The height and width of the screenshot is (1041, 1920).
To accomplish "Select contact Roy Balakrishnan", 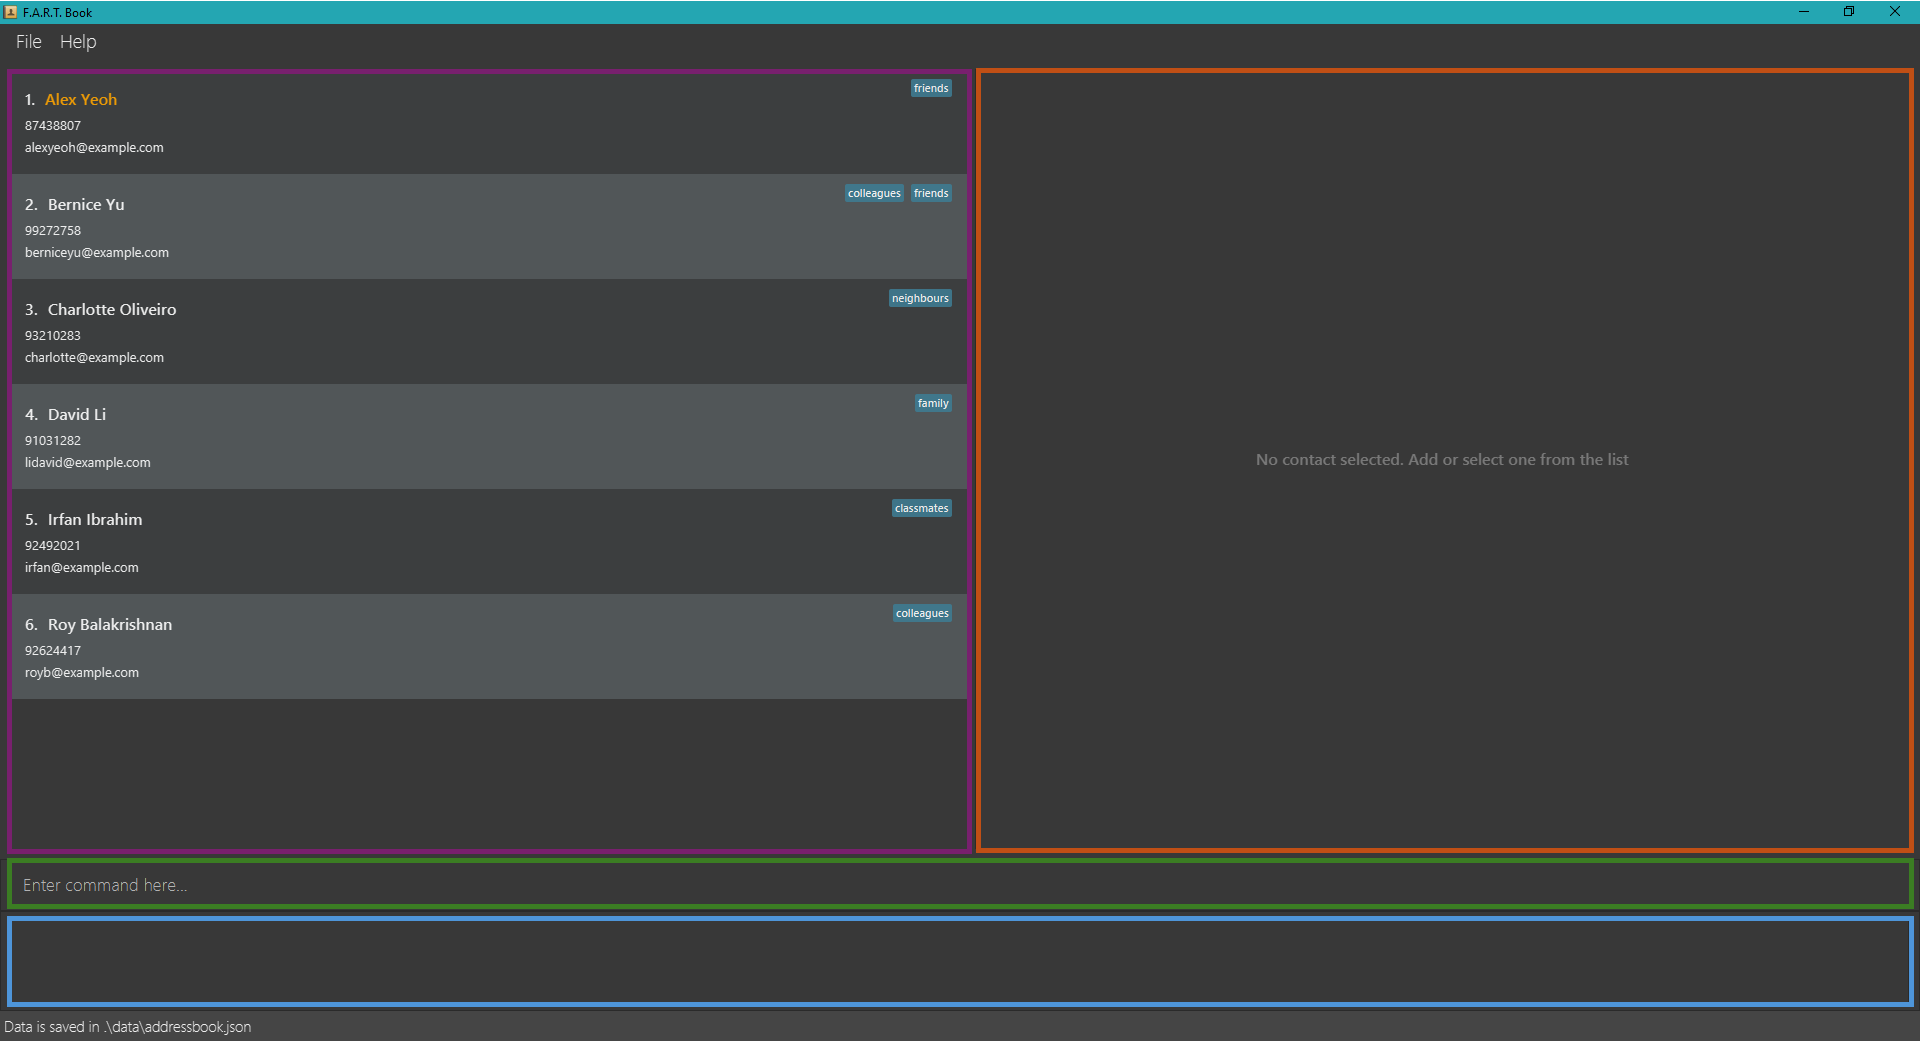I will [x=489, y=647].
